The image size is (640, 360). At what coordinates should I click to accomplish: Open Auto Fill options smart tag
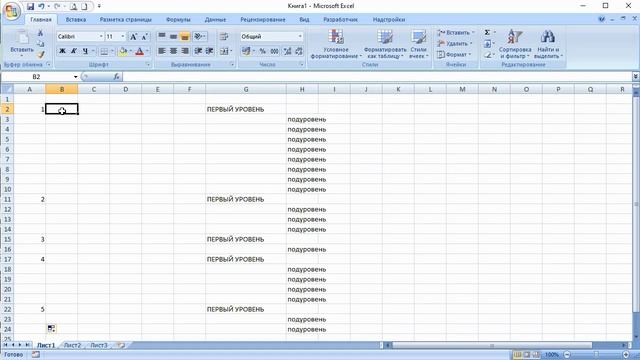[51, 329]
